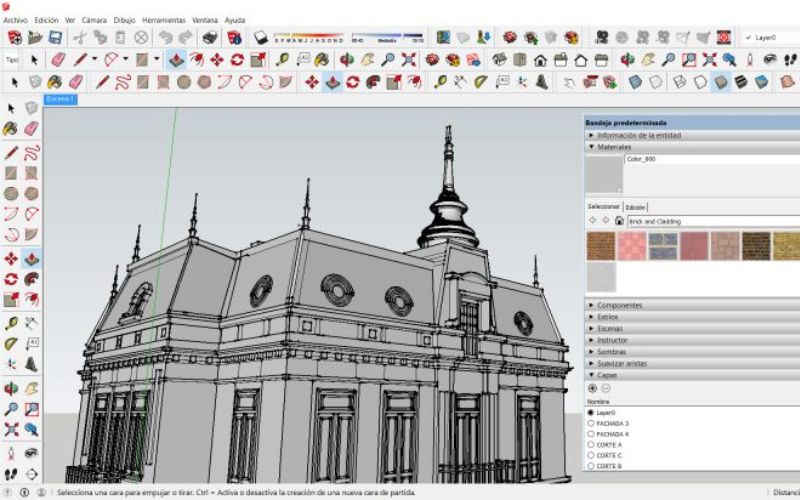
Task: Go back in materials browser
Action: [x=592, y=221]
